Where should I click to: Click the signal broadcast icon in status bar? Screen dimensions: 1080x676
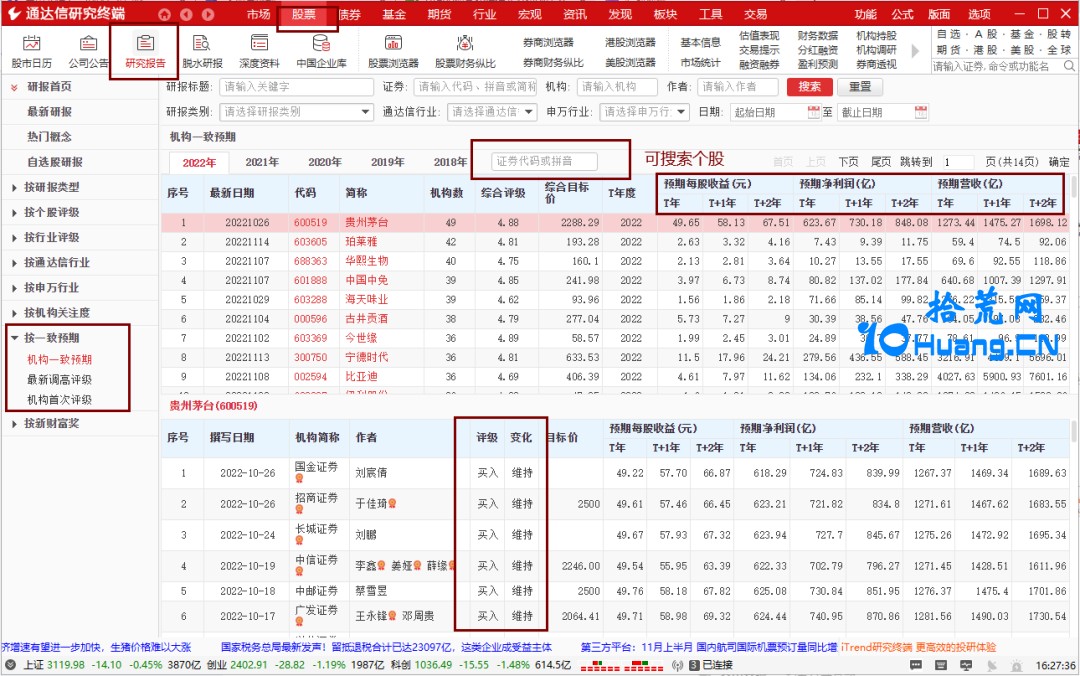[x=678, y=665]
